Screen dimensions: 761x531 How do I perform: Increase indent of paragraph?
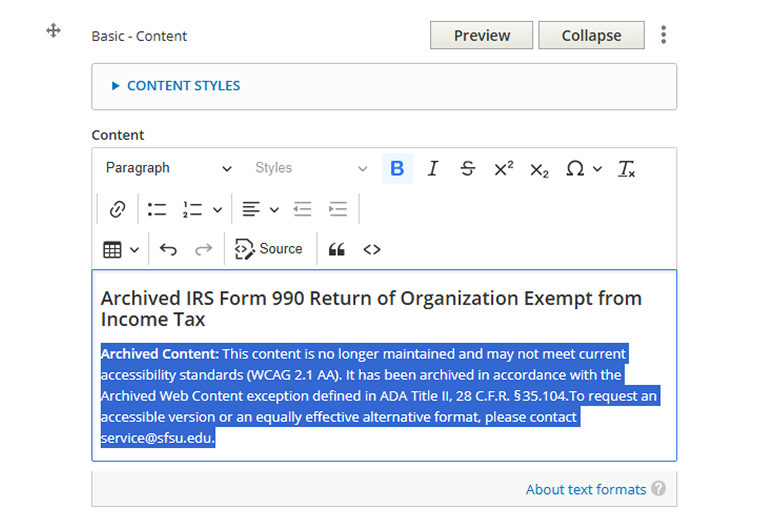338,209
